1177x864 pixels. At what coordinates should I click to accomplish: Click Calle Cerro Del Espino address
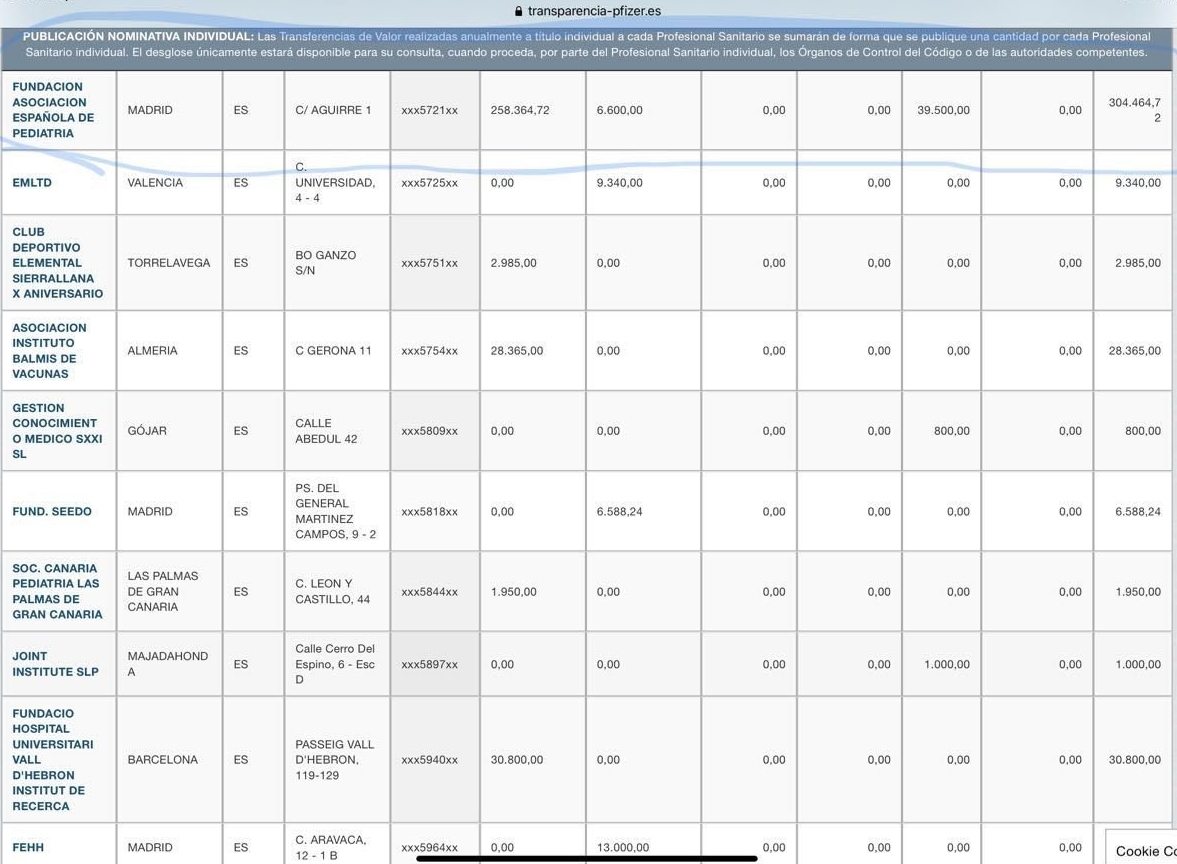(x=335, y=664)
